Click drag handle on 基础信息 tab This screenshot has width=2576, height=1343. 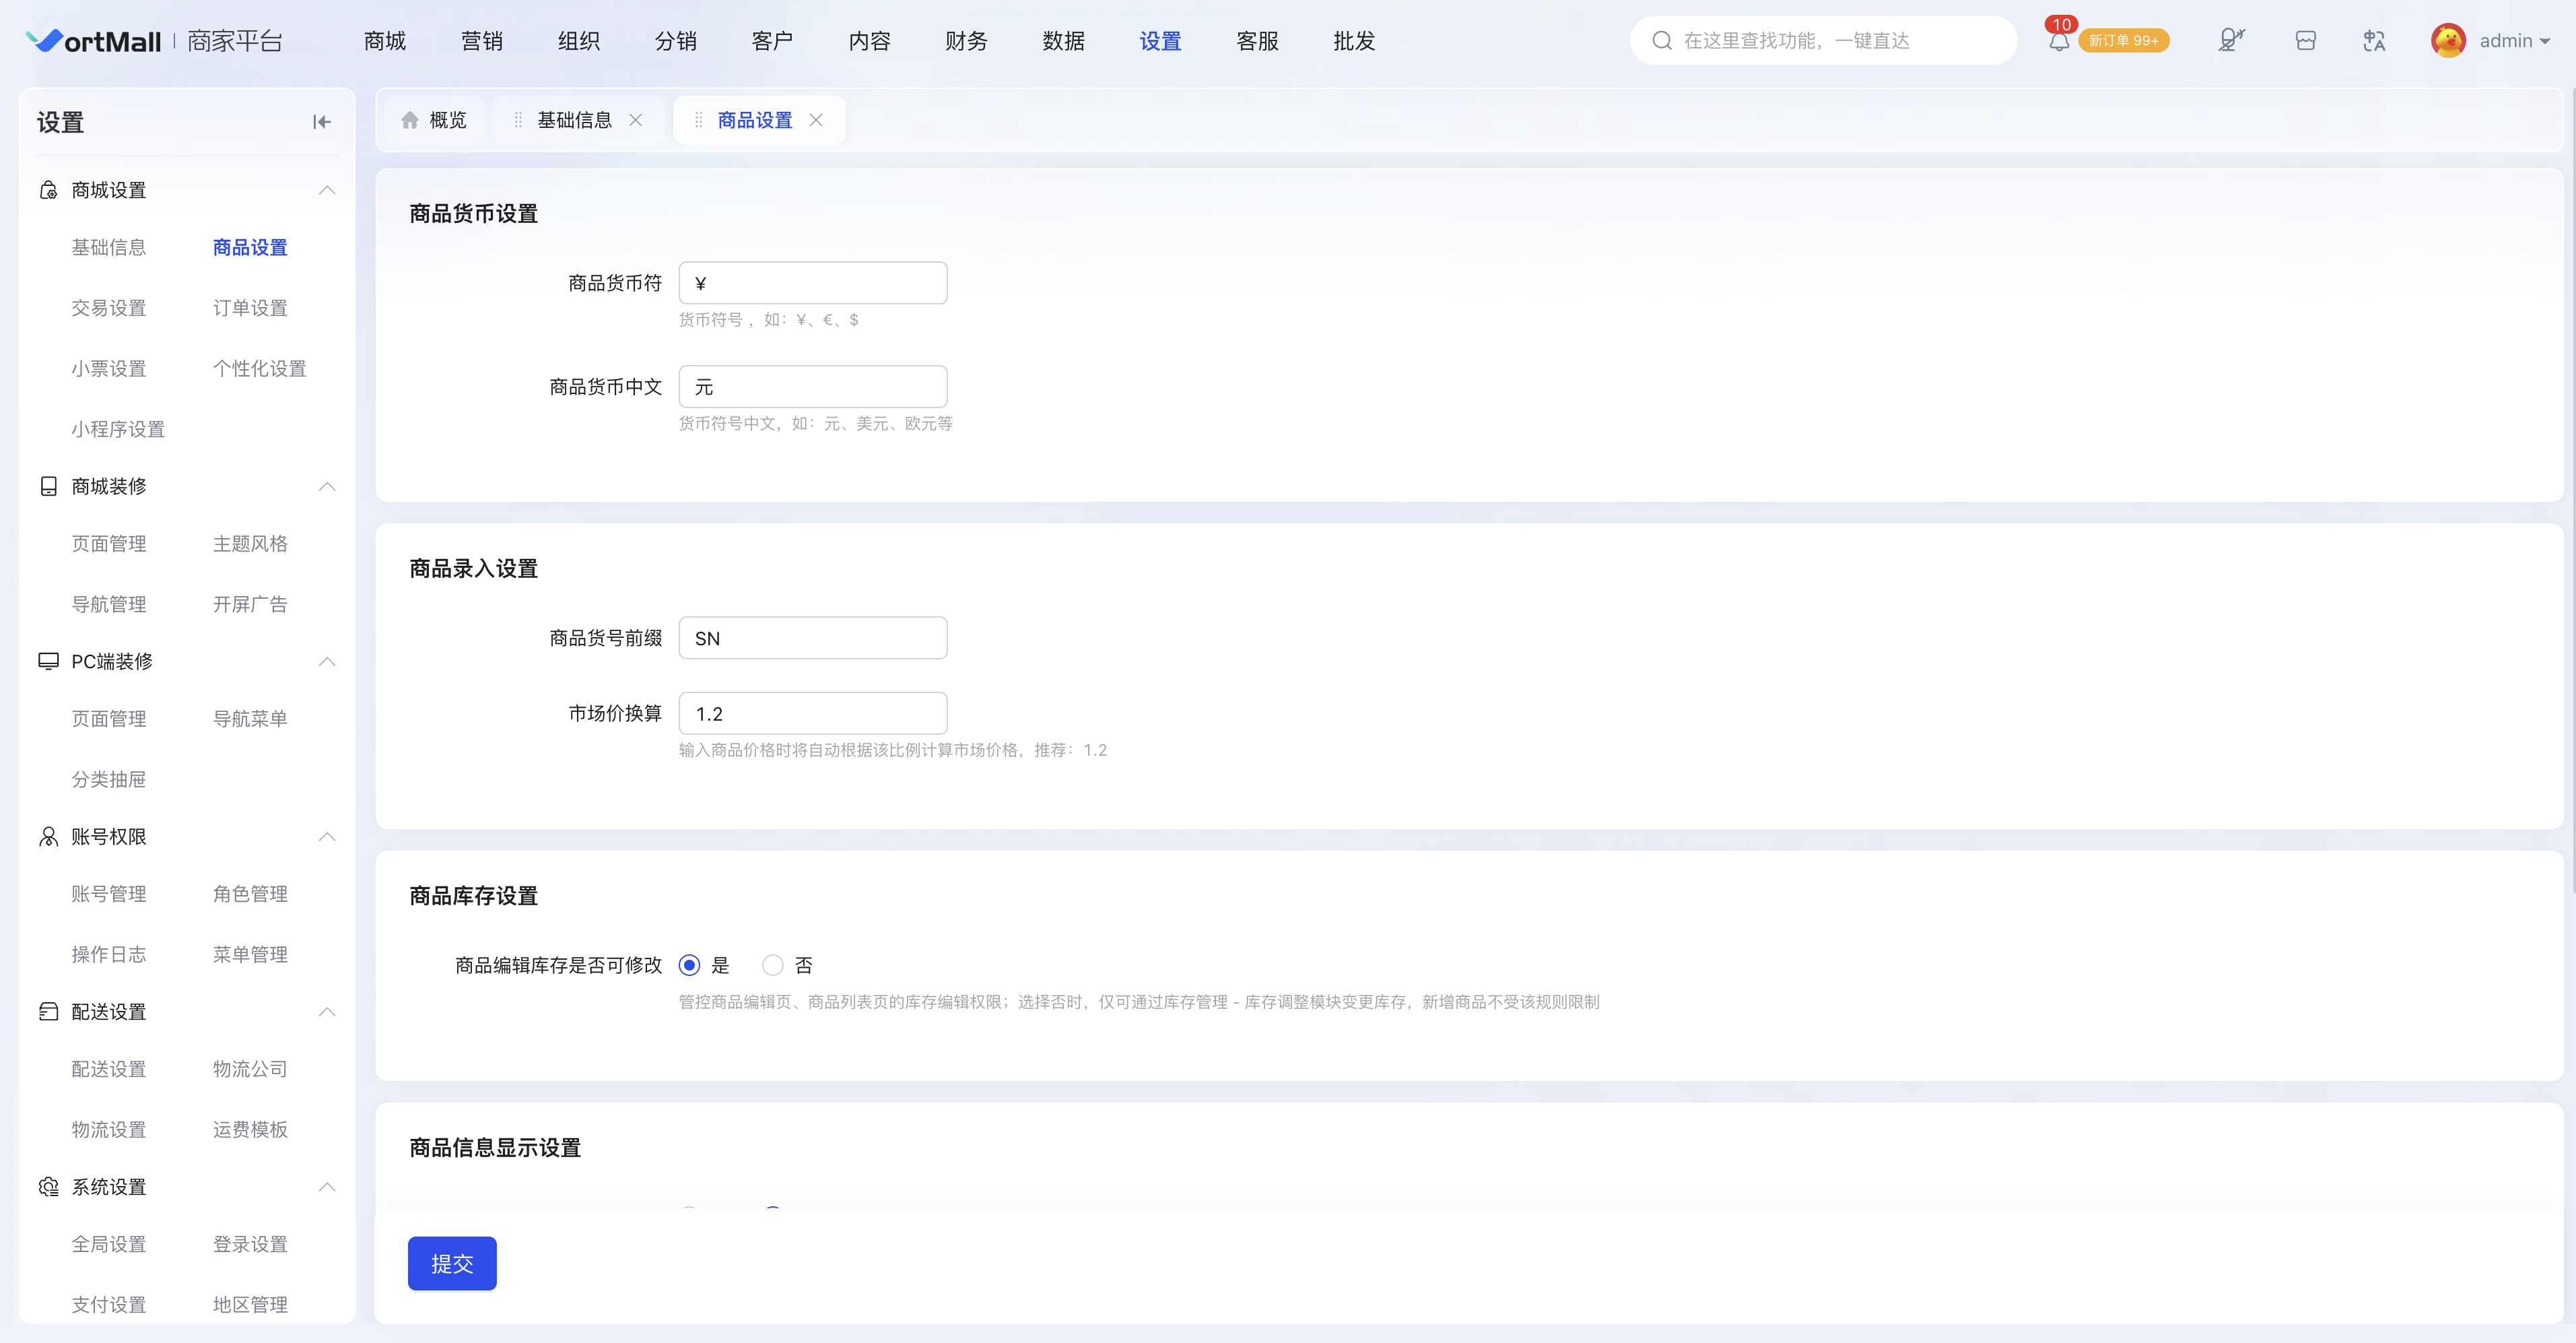point(518,120)
